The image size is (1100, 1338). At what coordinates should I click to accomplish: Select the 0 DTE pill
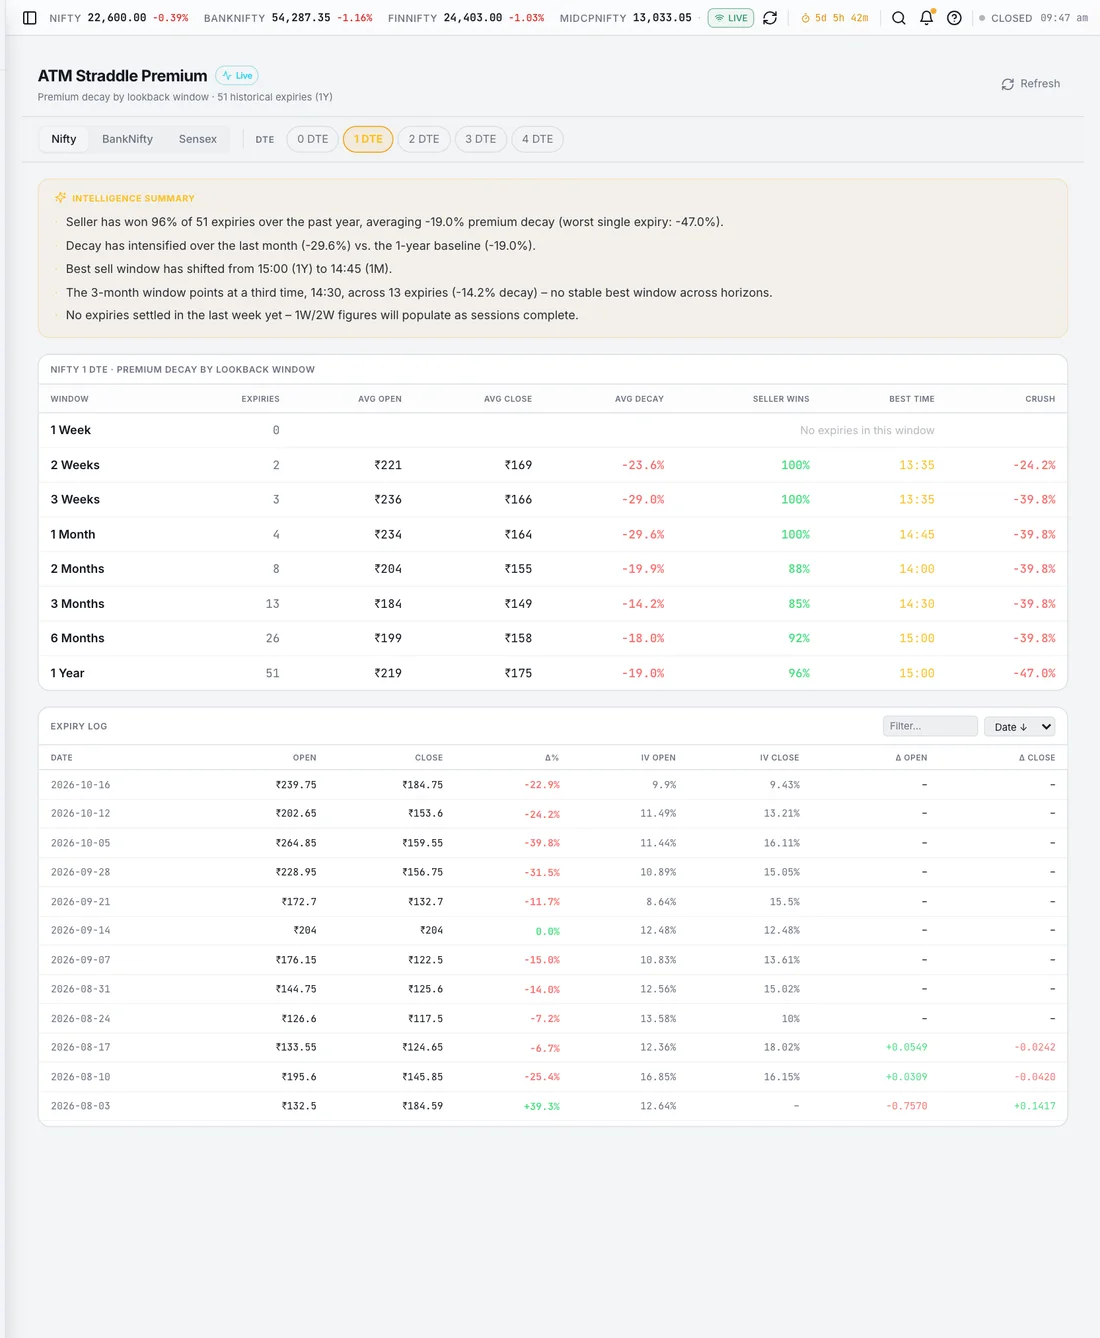313,139
